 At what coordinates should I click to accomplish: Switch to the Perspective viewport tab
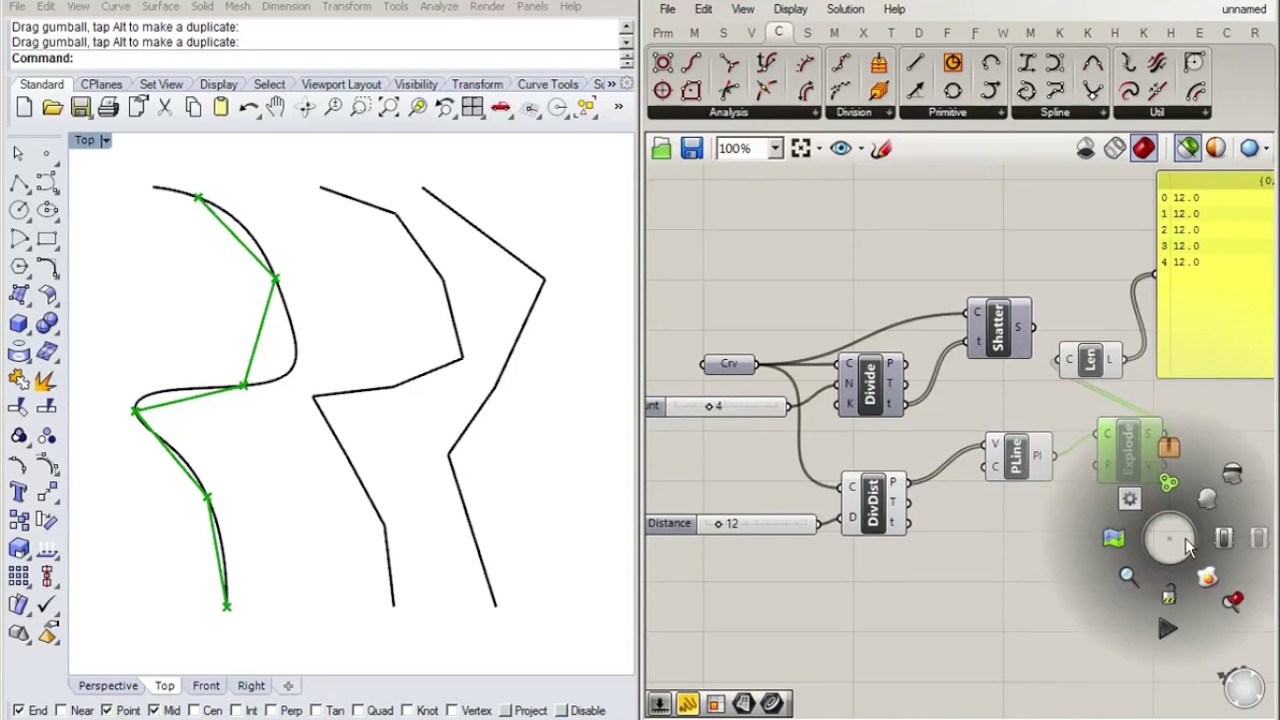(108, 686)
